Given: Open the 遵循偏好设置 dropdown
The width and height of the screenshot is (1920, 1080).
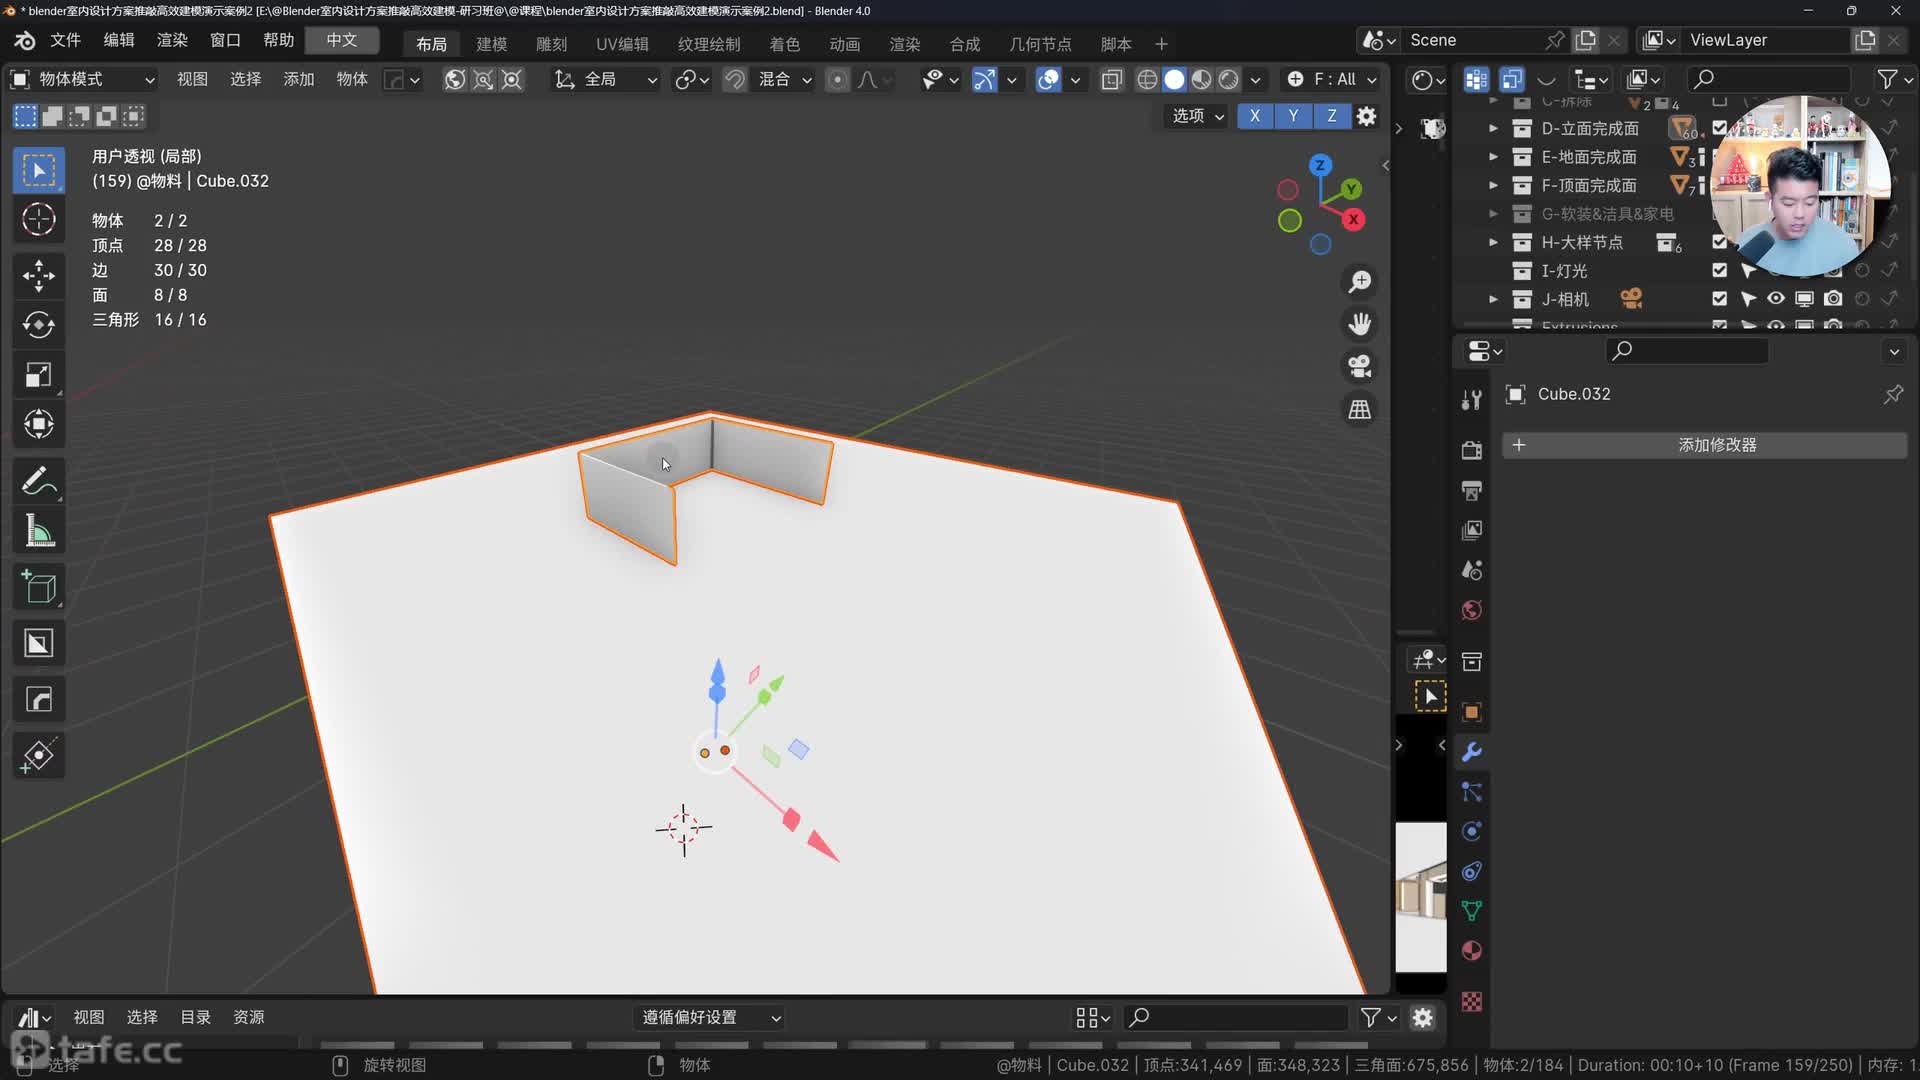Looking at the screenshot, I should click(710, 1017).
